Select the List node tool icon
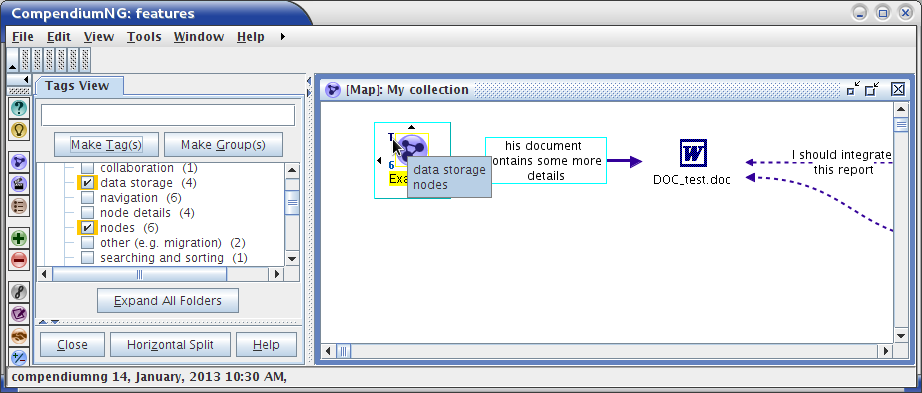 19,206
